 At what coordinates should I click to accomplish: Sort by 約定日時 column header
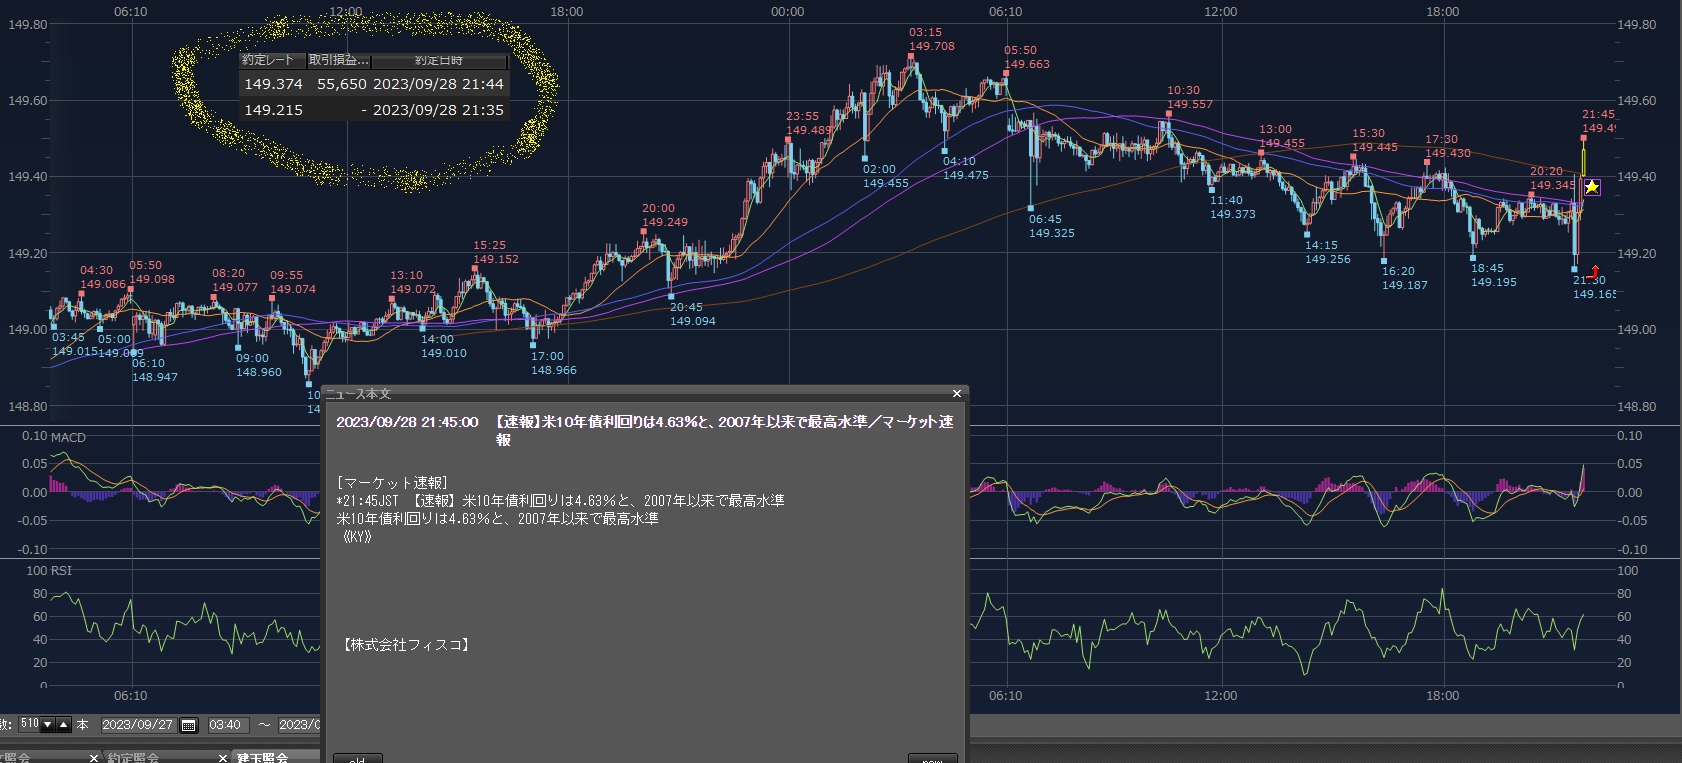pos(439,60)
